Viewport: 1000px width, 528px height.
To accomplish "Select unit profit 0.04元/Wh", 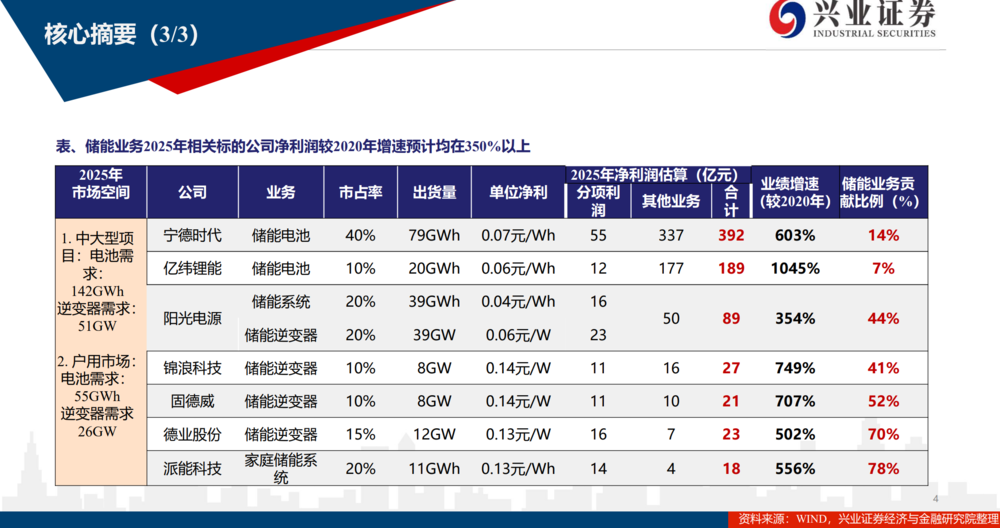I will point(518,302).
